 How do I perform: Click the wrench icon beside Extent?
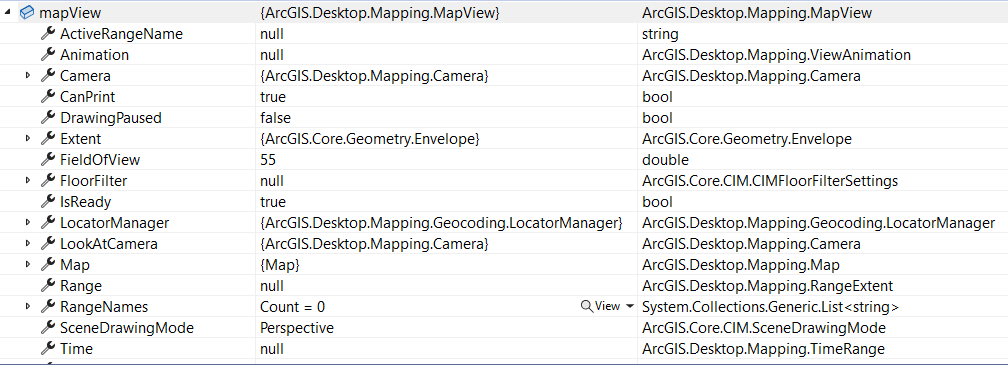pyautogui.click(x=48, y=139)
